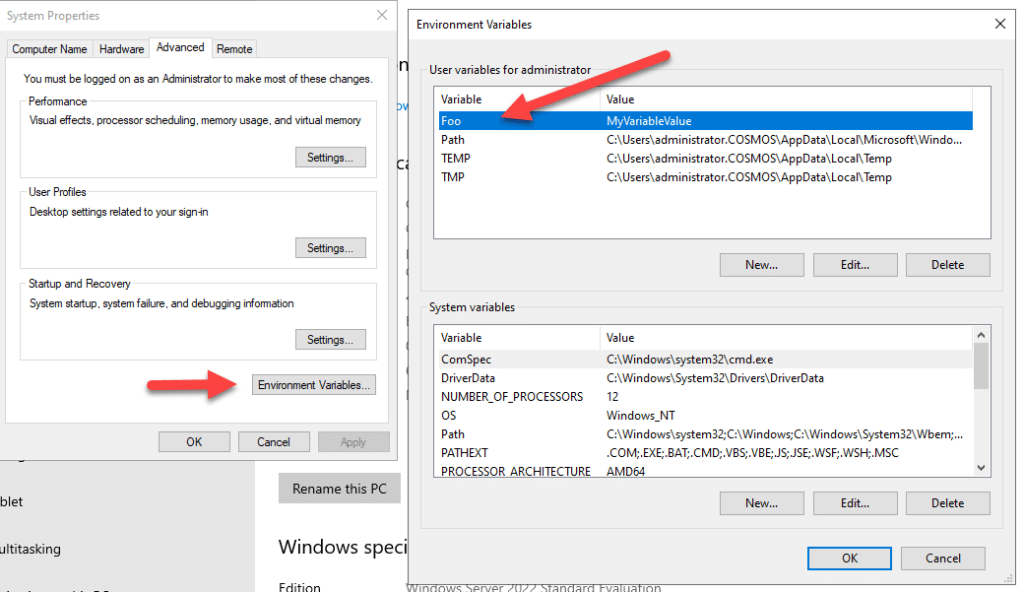The image size is (1024, 592).
Task: Open Performance Settings
Action: click(x=330, y=157)
